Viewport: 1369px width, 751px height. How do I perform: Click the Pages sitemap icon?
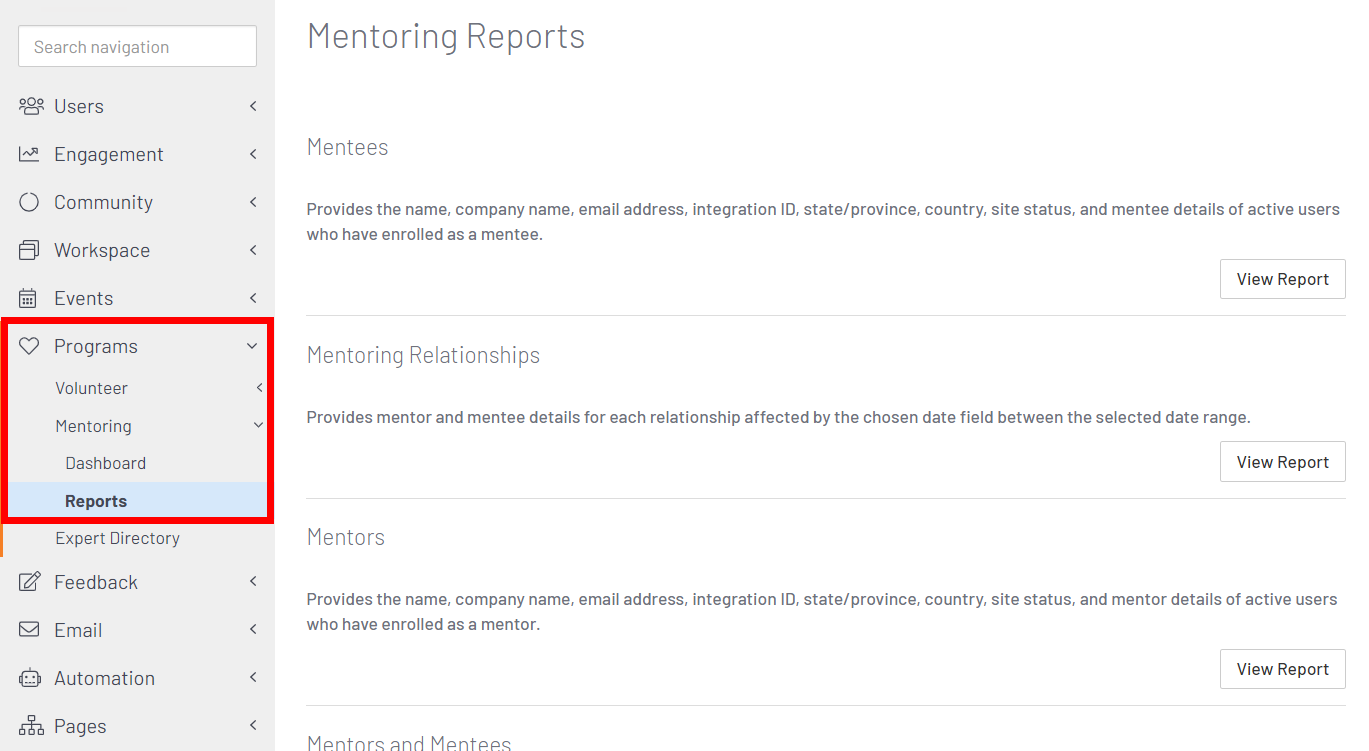29,726
